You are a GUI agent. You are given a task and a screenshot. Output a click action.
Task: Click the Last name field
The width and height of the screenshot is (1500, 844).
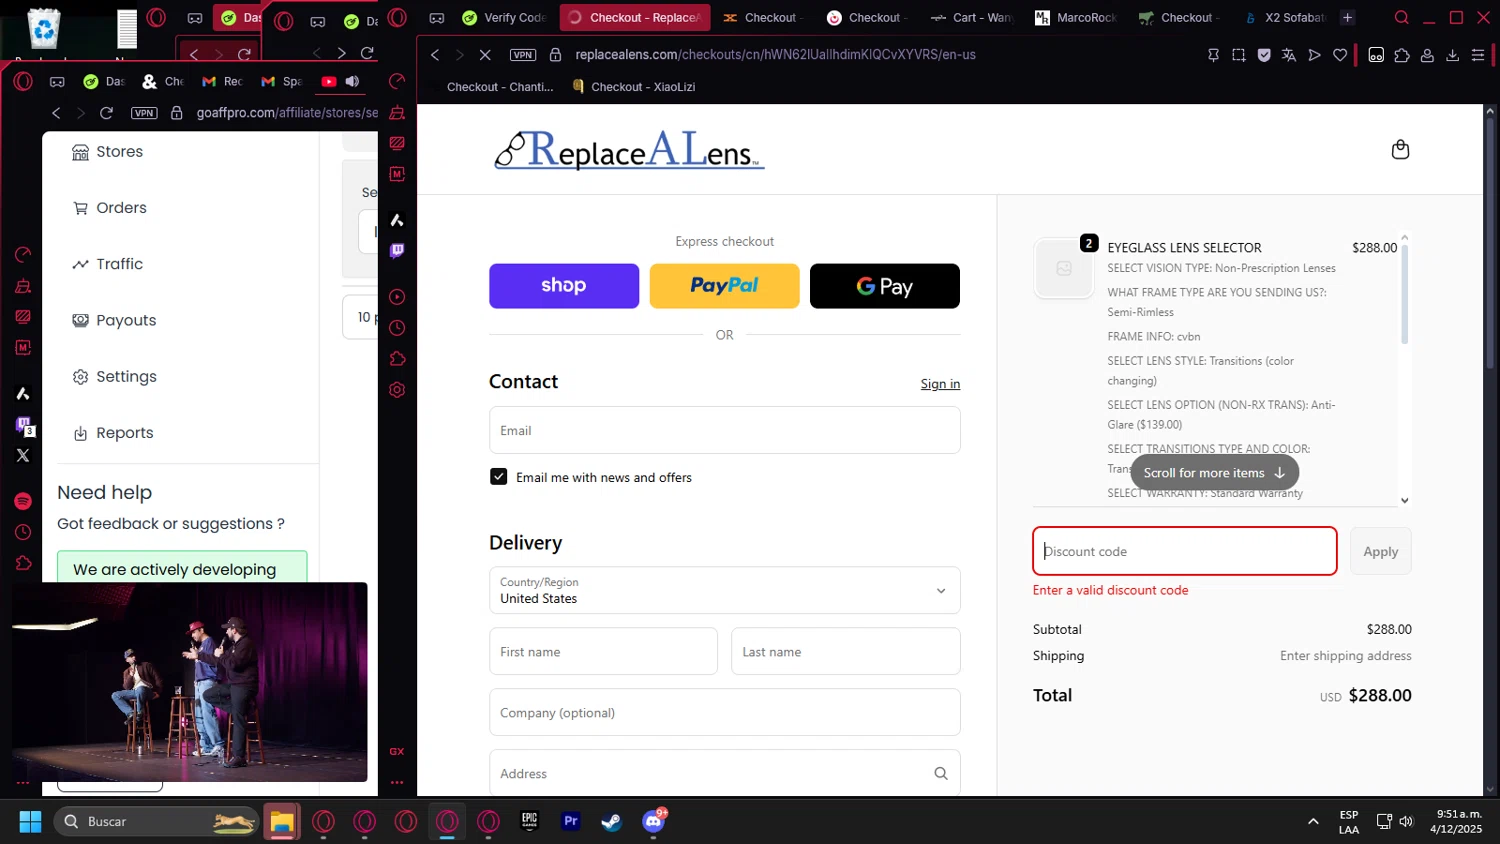[846, 651]
